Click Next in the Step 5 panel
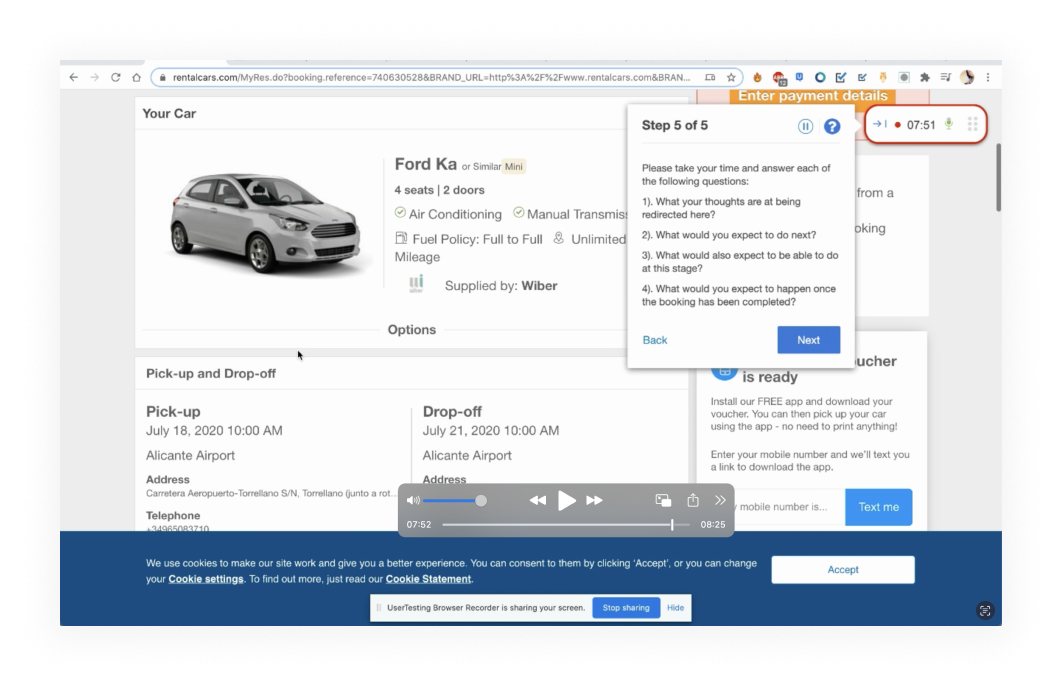Viewport: 1062px width, 682px height. point(808,340)
